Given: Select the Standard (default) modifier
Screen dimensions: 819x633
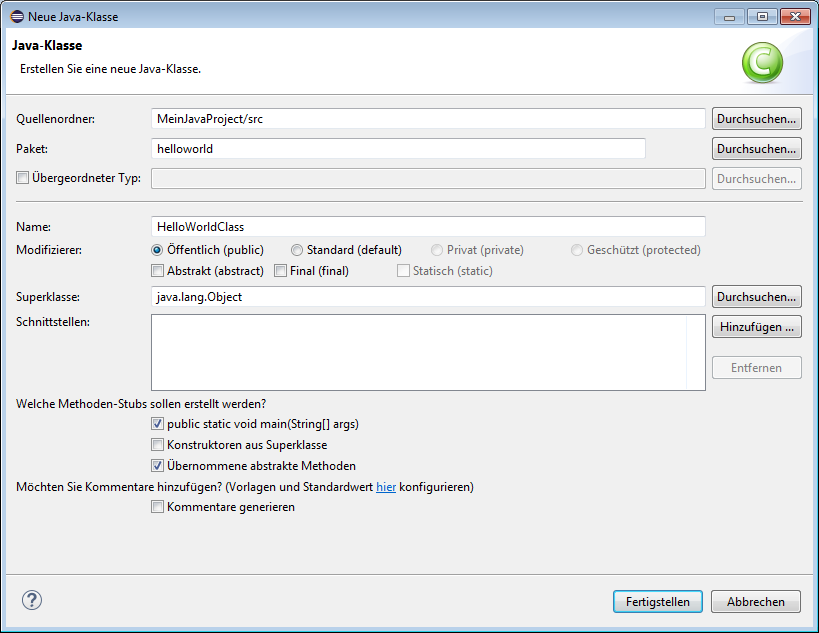Looking at the screenshot, I should tap(297, 250).
